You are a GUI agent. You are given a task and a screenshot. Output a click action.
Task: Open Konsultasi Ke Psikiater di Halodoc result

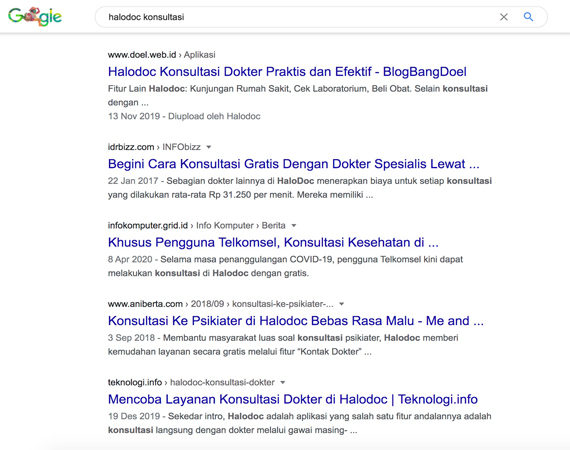point(296,321)
